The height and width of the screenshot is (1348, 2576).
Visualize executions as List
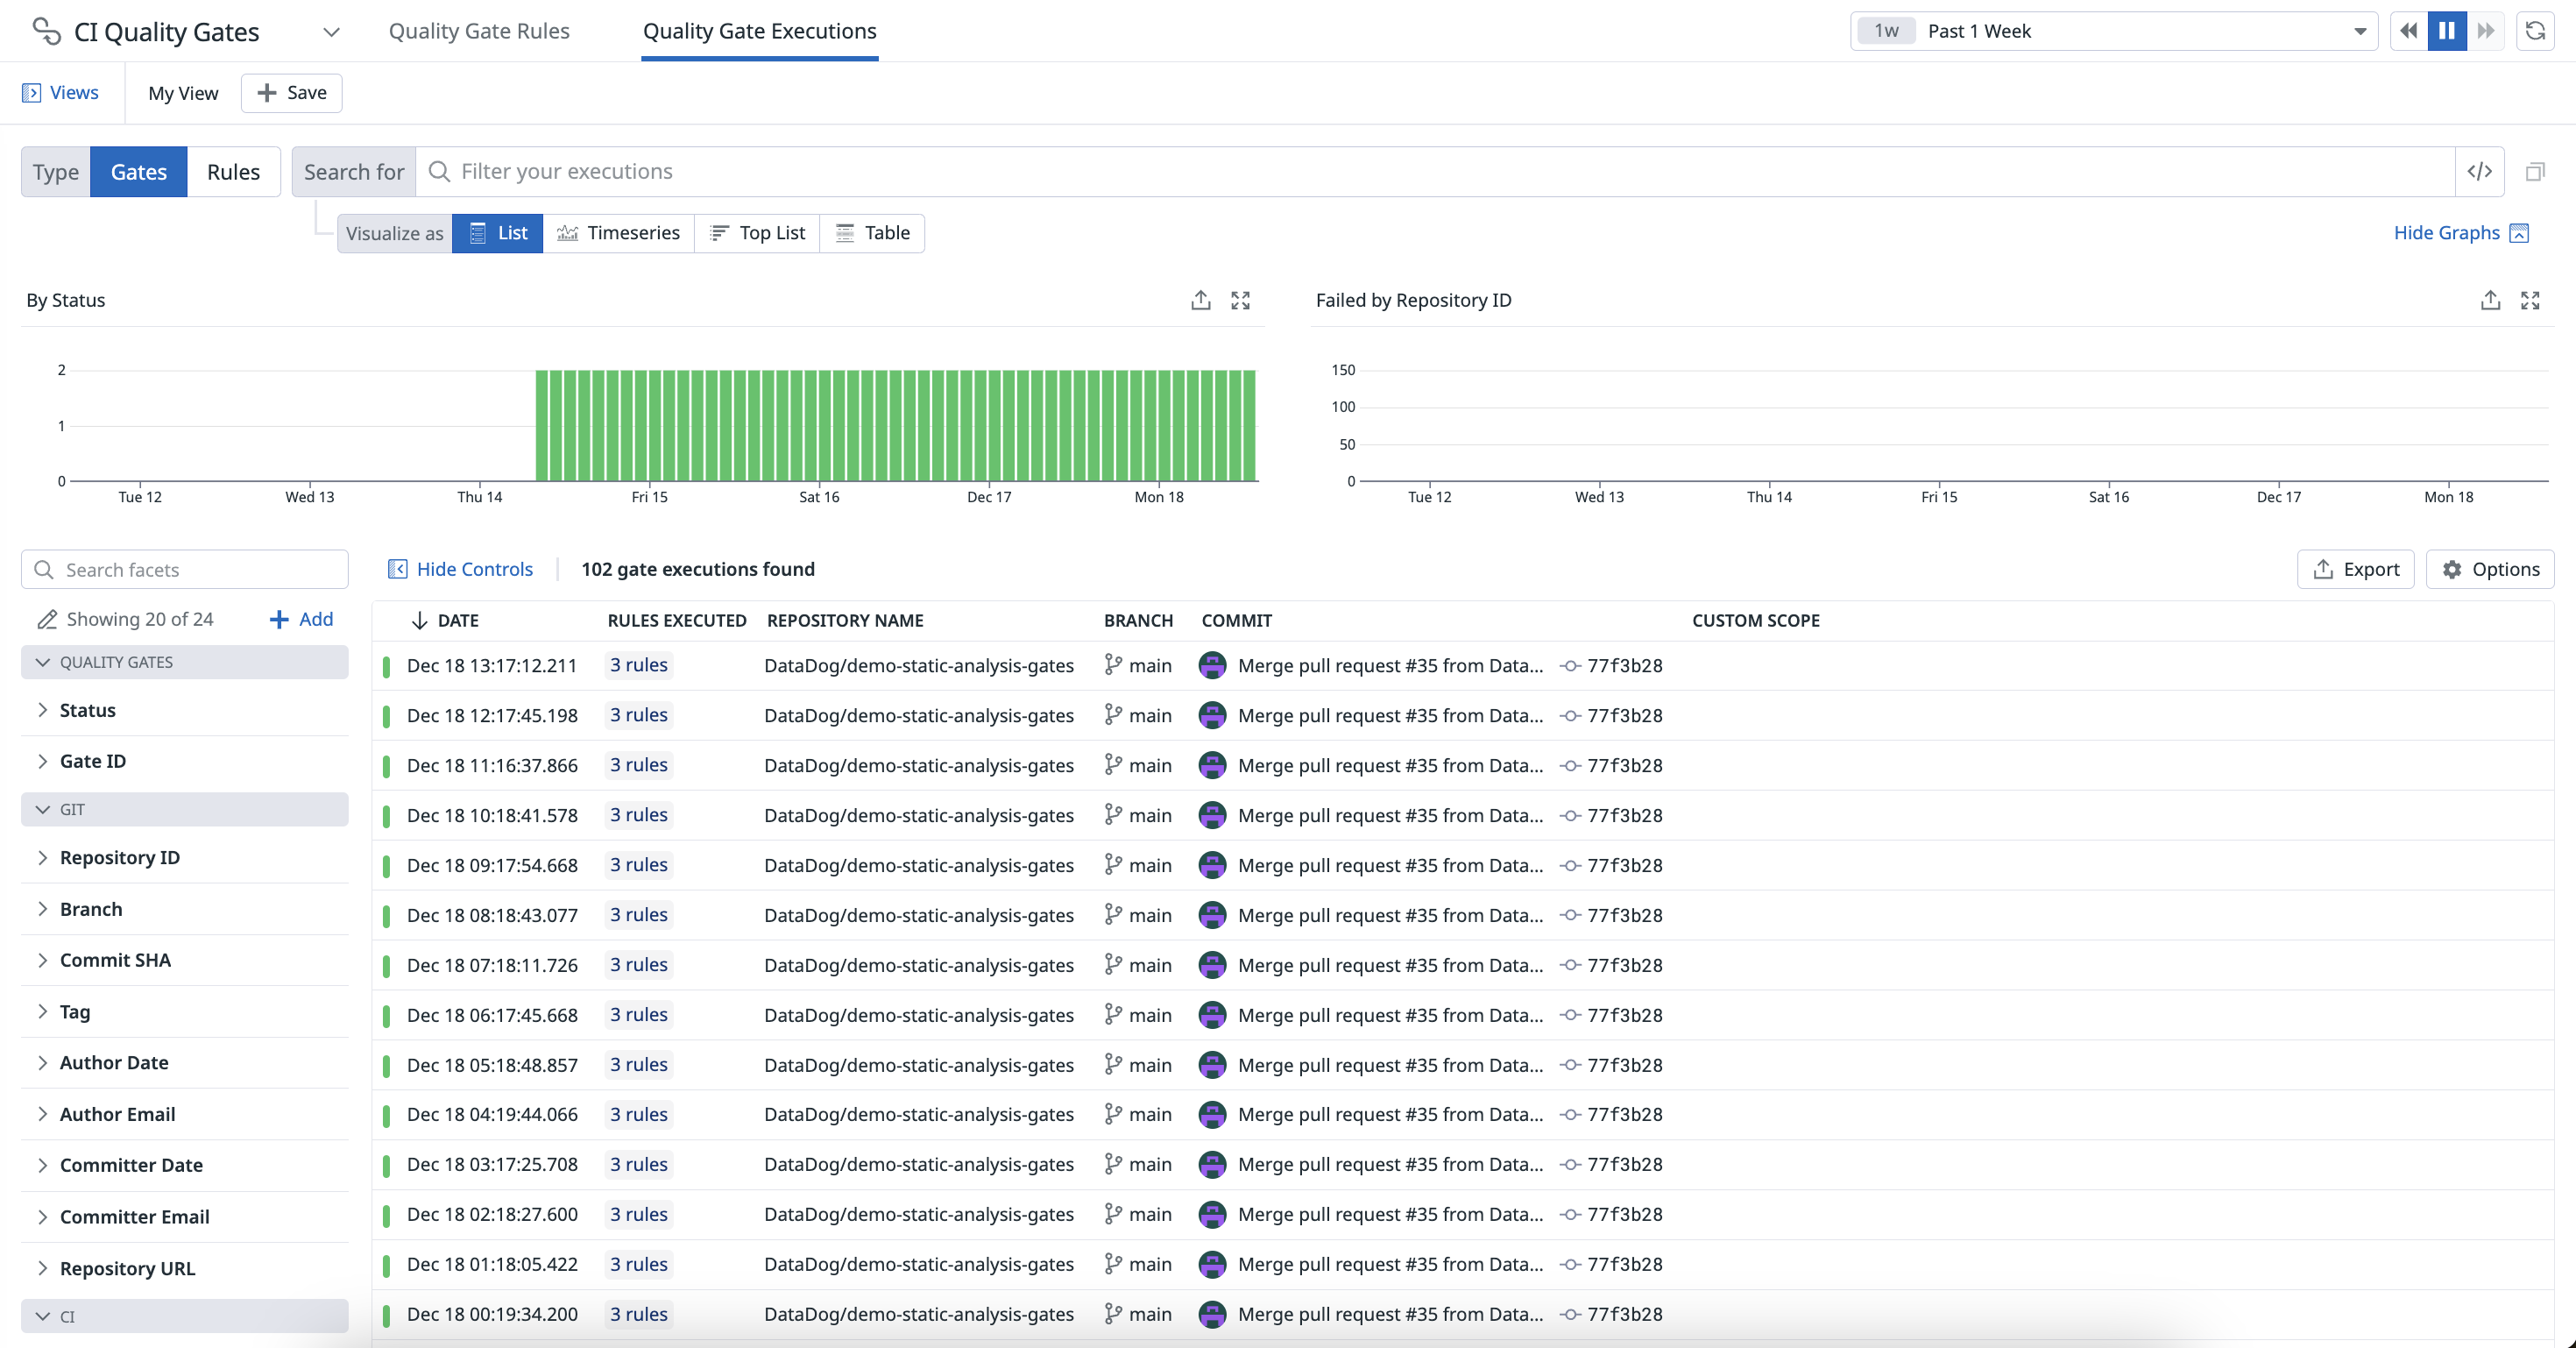[x=497, y=232]
